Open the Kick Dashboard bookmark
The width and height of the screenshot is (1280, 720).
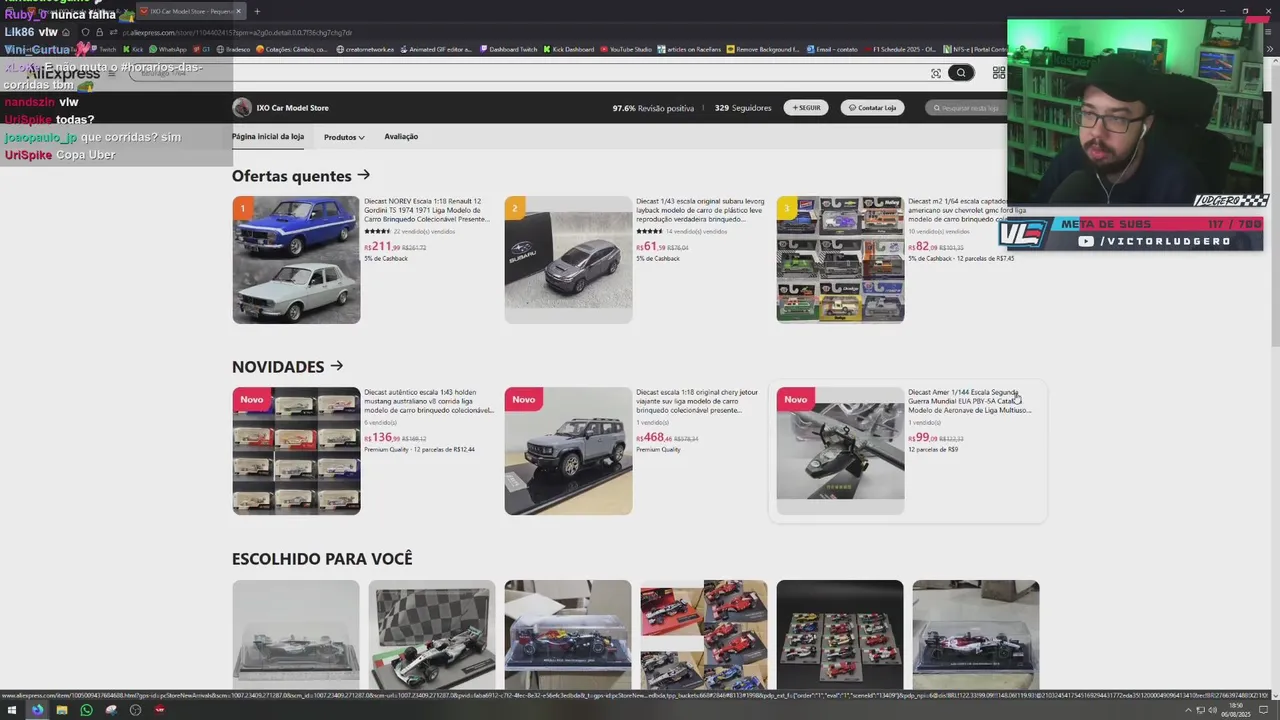[x=569, y=49]
